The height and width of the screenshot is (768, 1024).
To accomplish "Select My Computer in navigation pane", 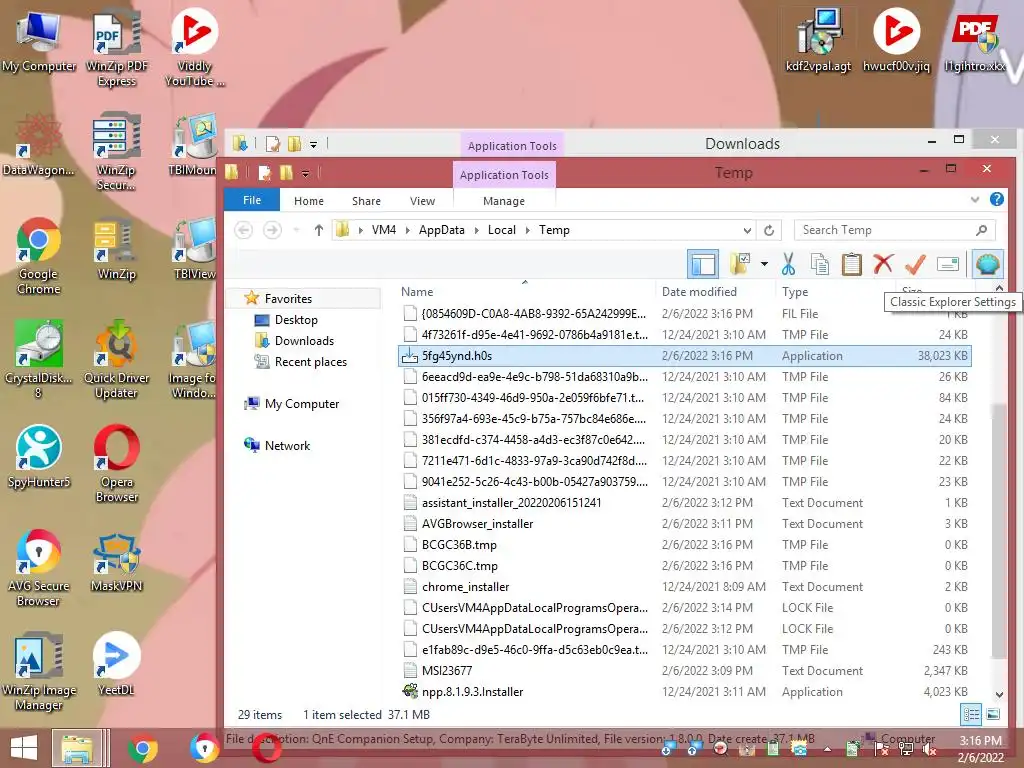I will tap(302, 404).
